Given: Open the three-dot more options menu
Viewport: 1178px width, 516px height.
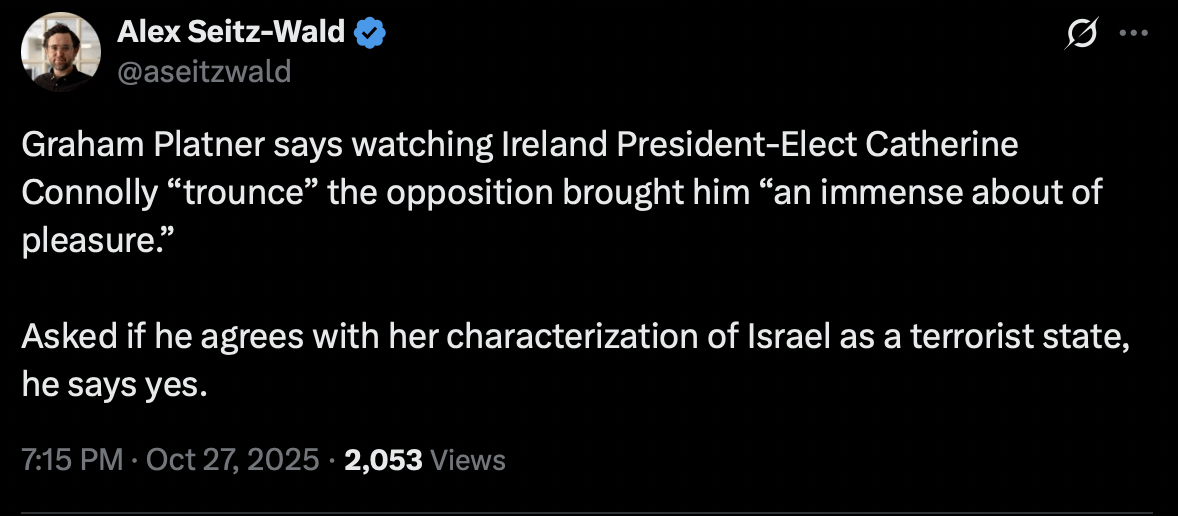Looking at the screenshot, I should pyautogui.click(x=1134, y=33).
